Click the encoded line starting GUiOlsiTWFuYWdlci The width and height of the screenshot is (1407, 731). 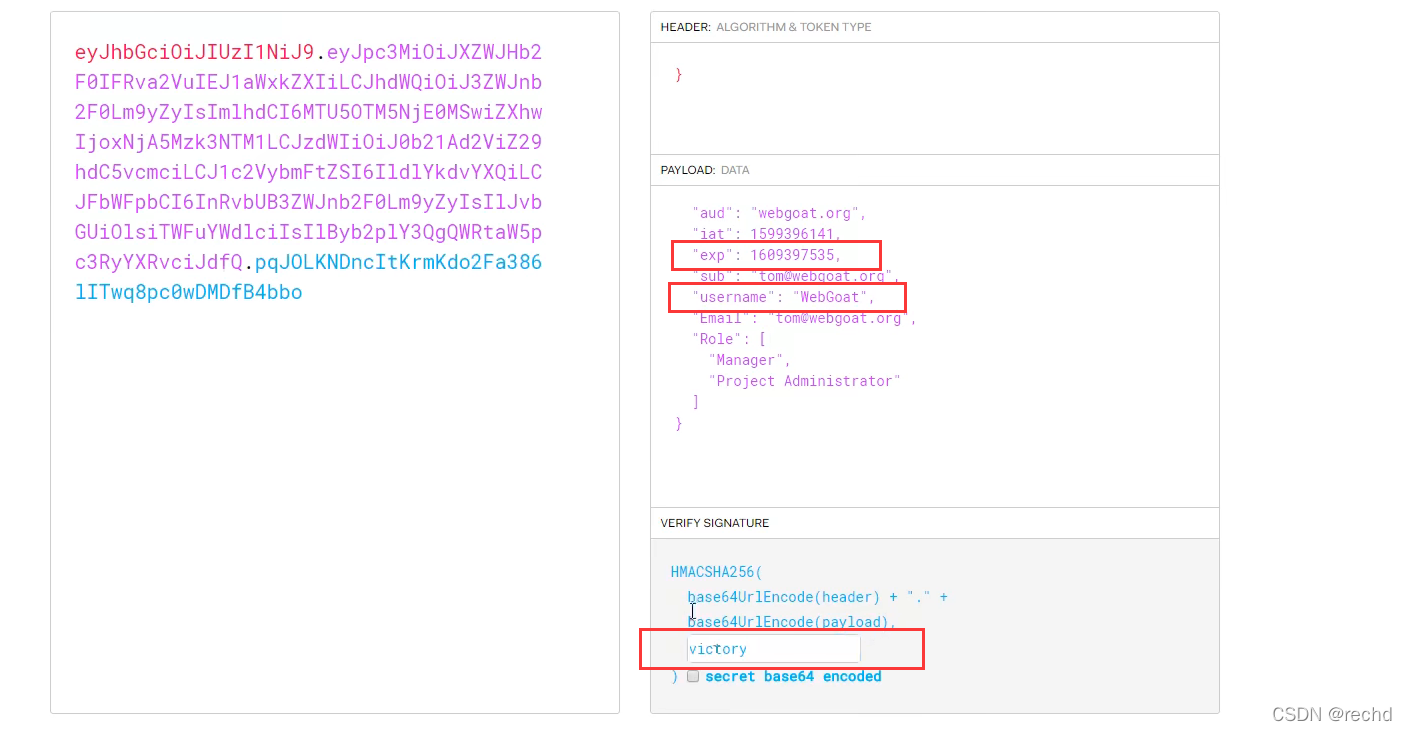pyautogui.click(x=308, y=232)
